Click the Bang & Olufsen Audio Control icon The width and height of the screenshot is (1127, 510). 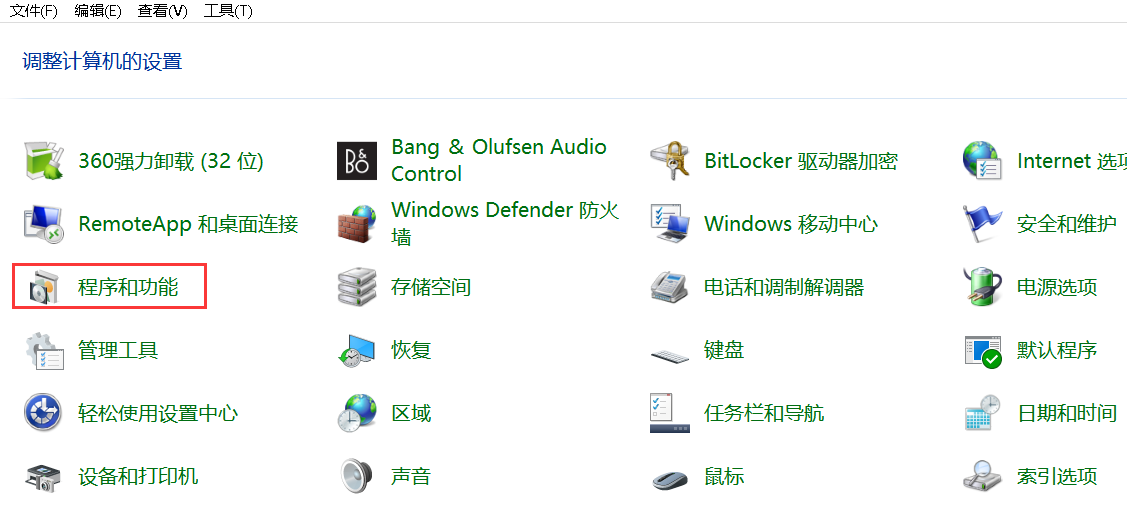click(357, 161)
